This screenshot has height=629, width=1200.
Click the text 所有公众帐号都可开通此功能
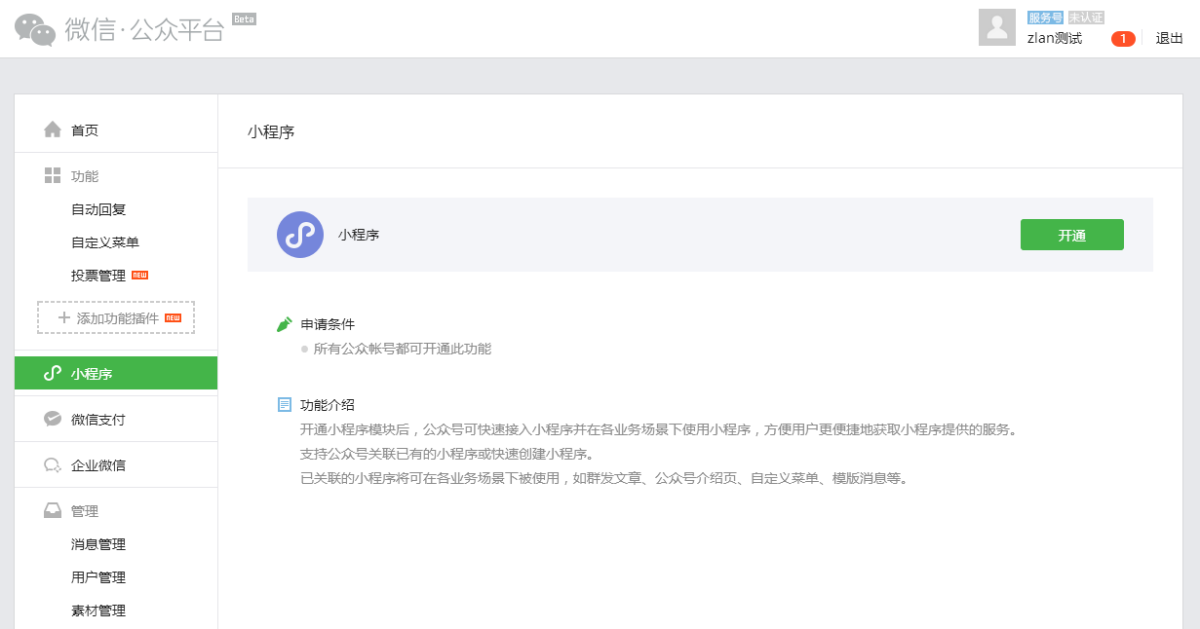click(402, 349)
